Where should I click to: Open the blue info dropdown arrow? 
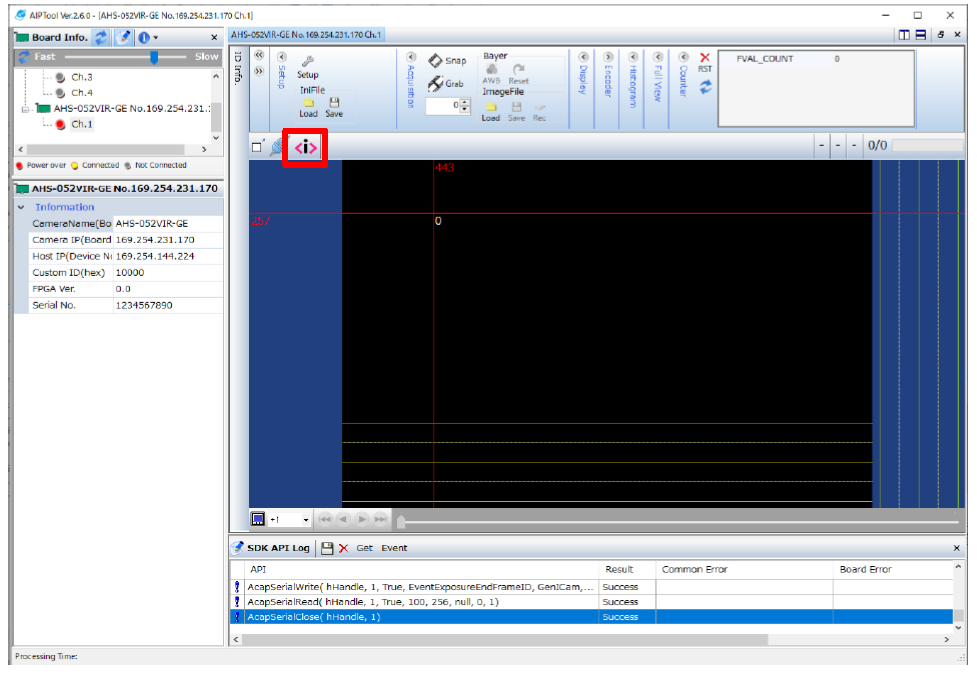coord(156,37)
